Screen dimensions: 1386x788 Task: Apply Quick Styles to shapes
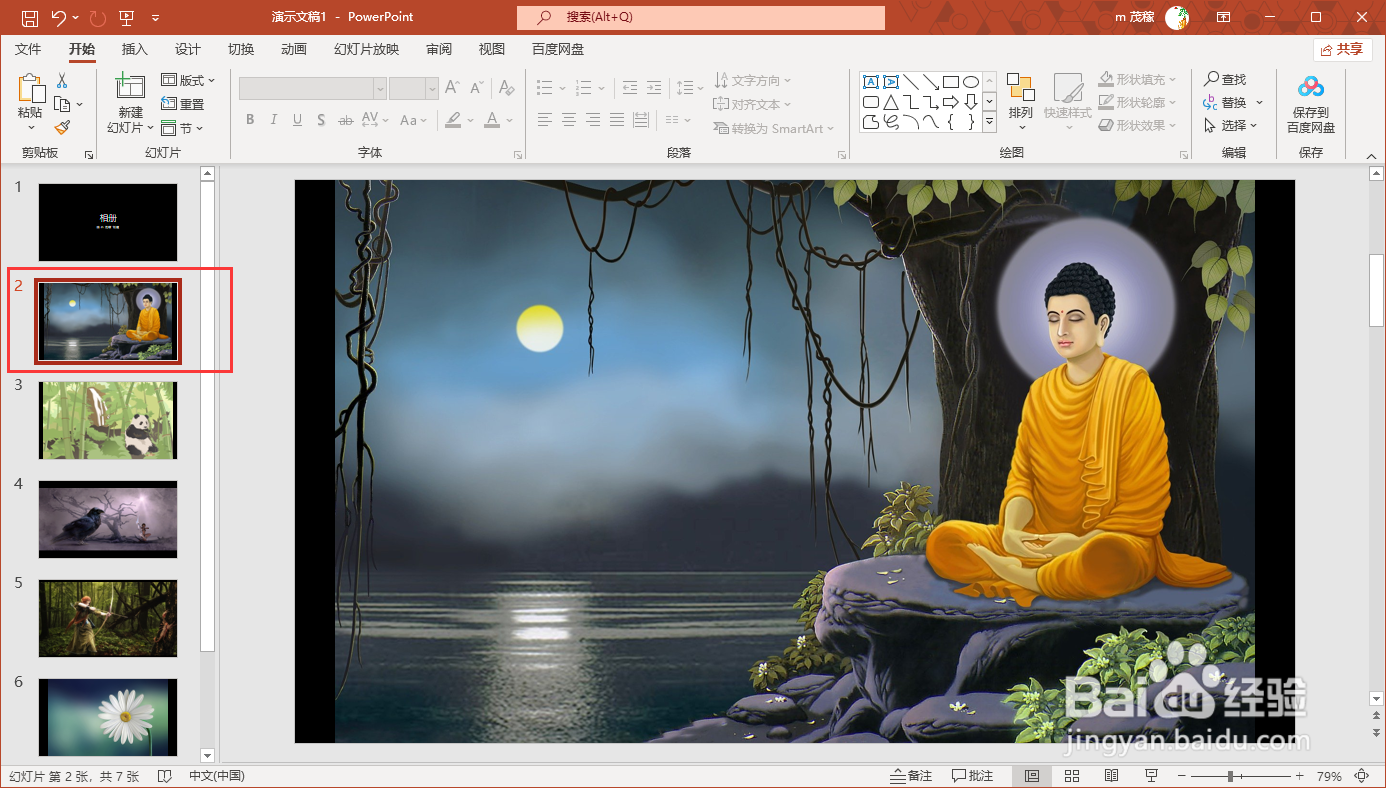coord(1068,100)
